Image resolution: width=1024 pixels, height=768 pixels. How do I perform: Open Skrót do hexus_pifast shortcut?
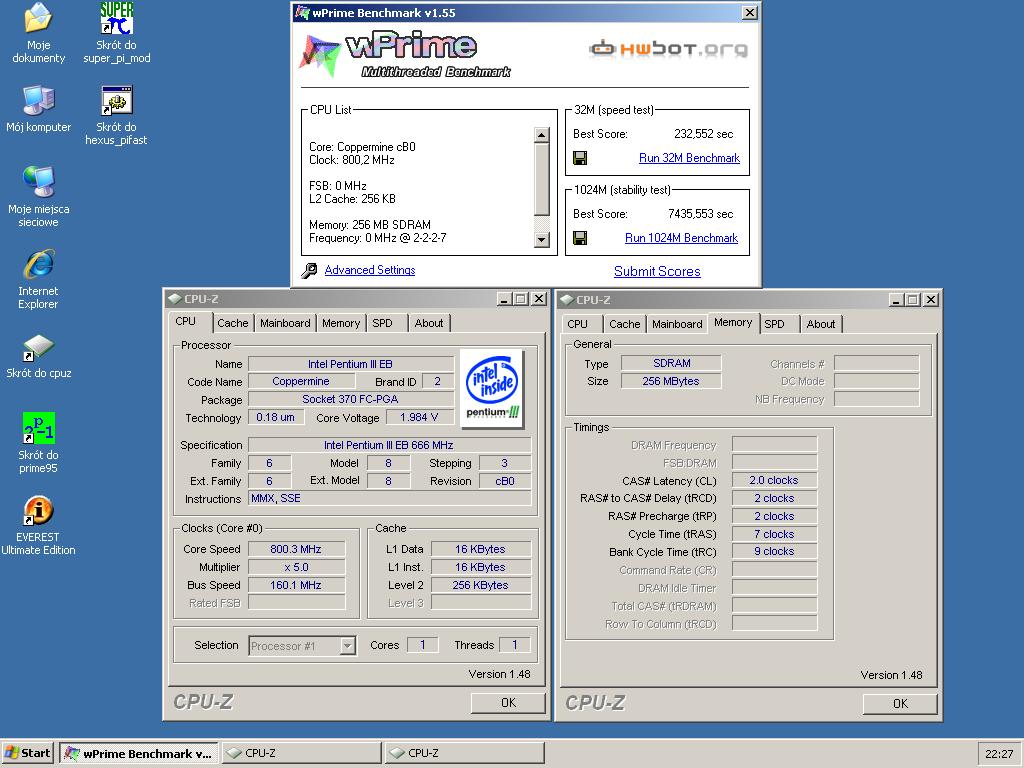tap(116, 115)
